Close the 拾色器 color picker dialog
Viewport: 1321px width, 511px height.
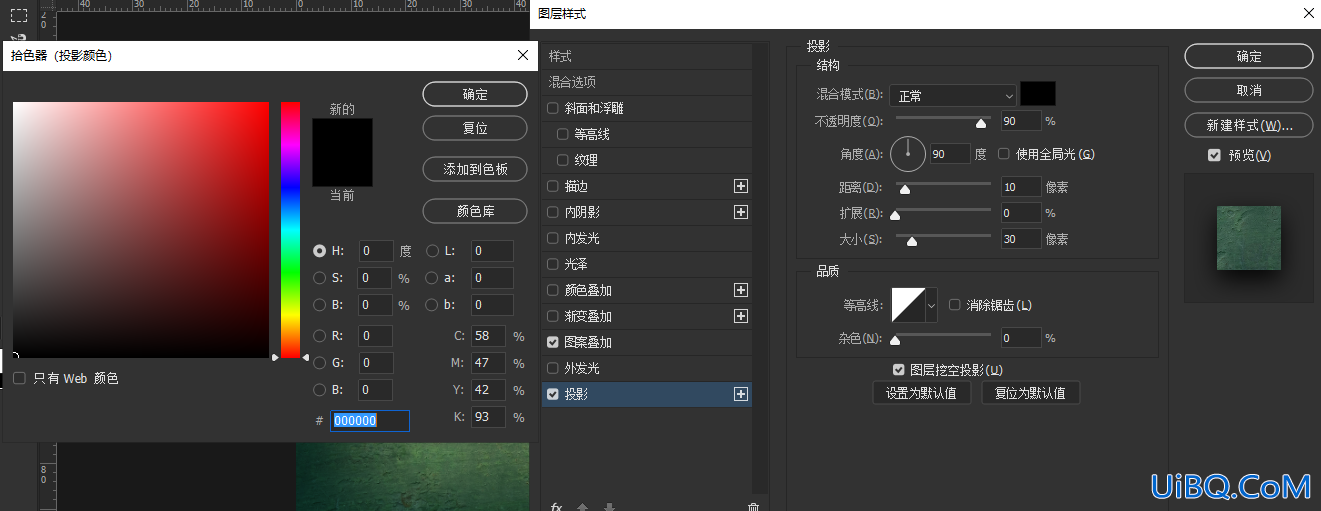(522, 56)
